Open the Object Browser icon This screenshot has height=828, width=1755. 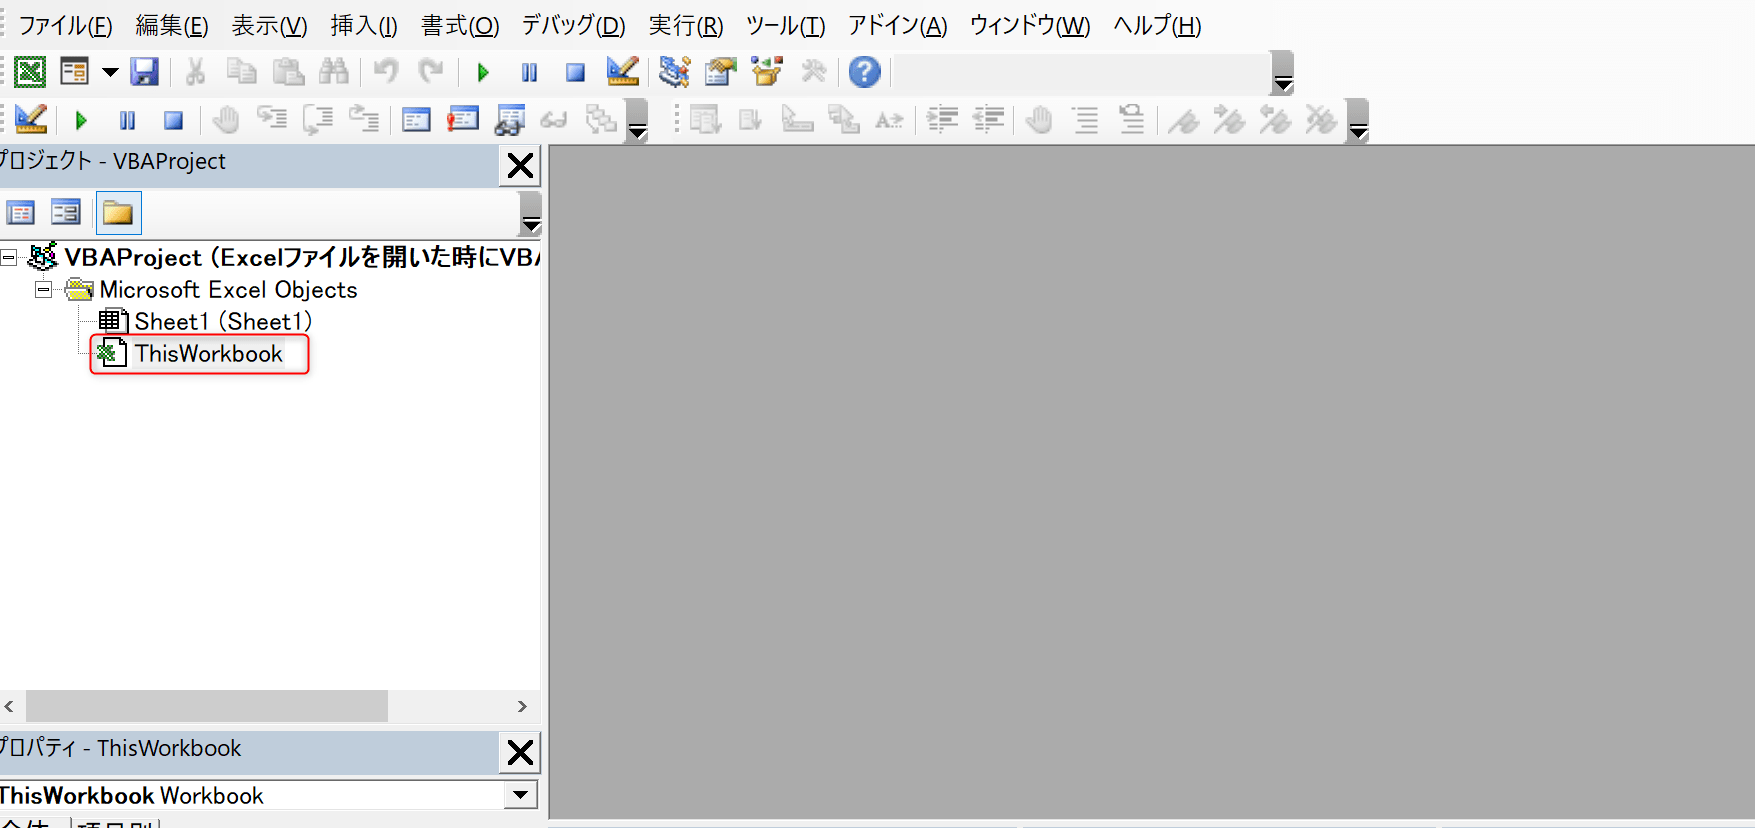[x=767, y=72]
